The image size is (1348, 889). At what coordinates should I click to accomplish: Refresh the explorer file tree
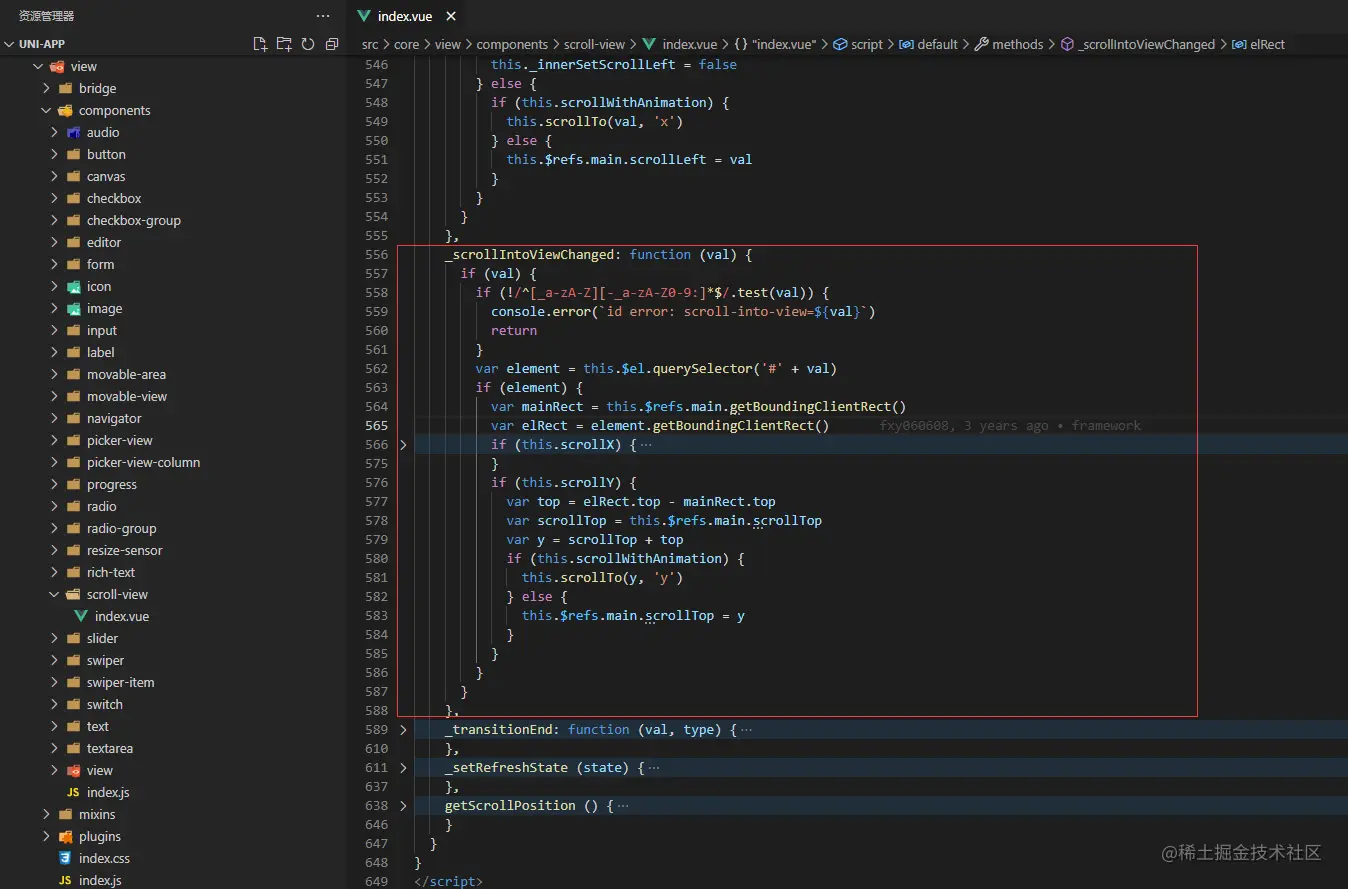pos(308,44)
